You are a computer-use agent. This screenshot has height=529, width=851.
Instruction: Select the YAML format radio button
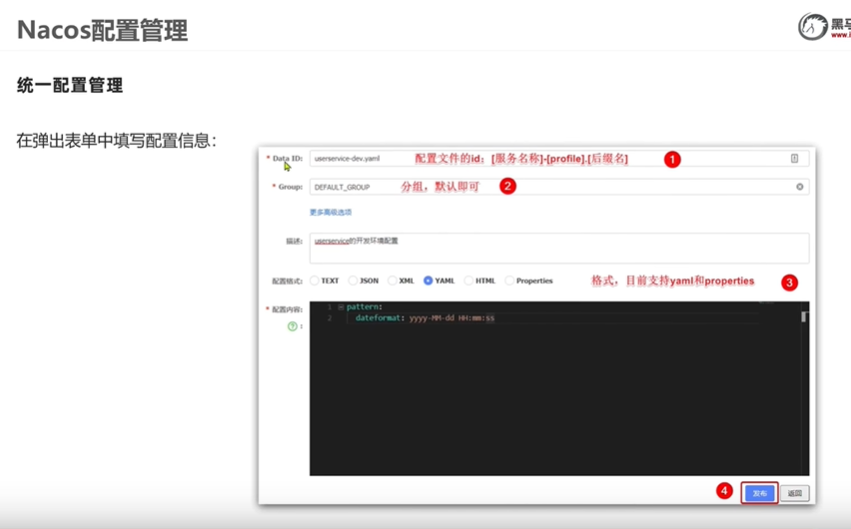click(x=428, y=281)
